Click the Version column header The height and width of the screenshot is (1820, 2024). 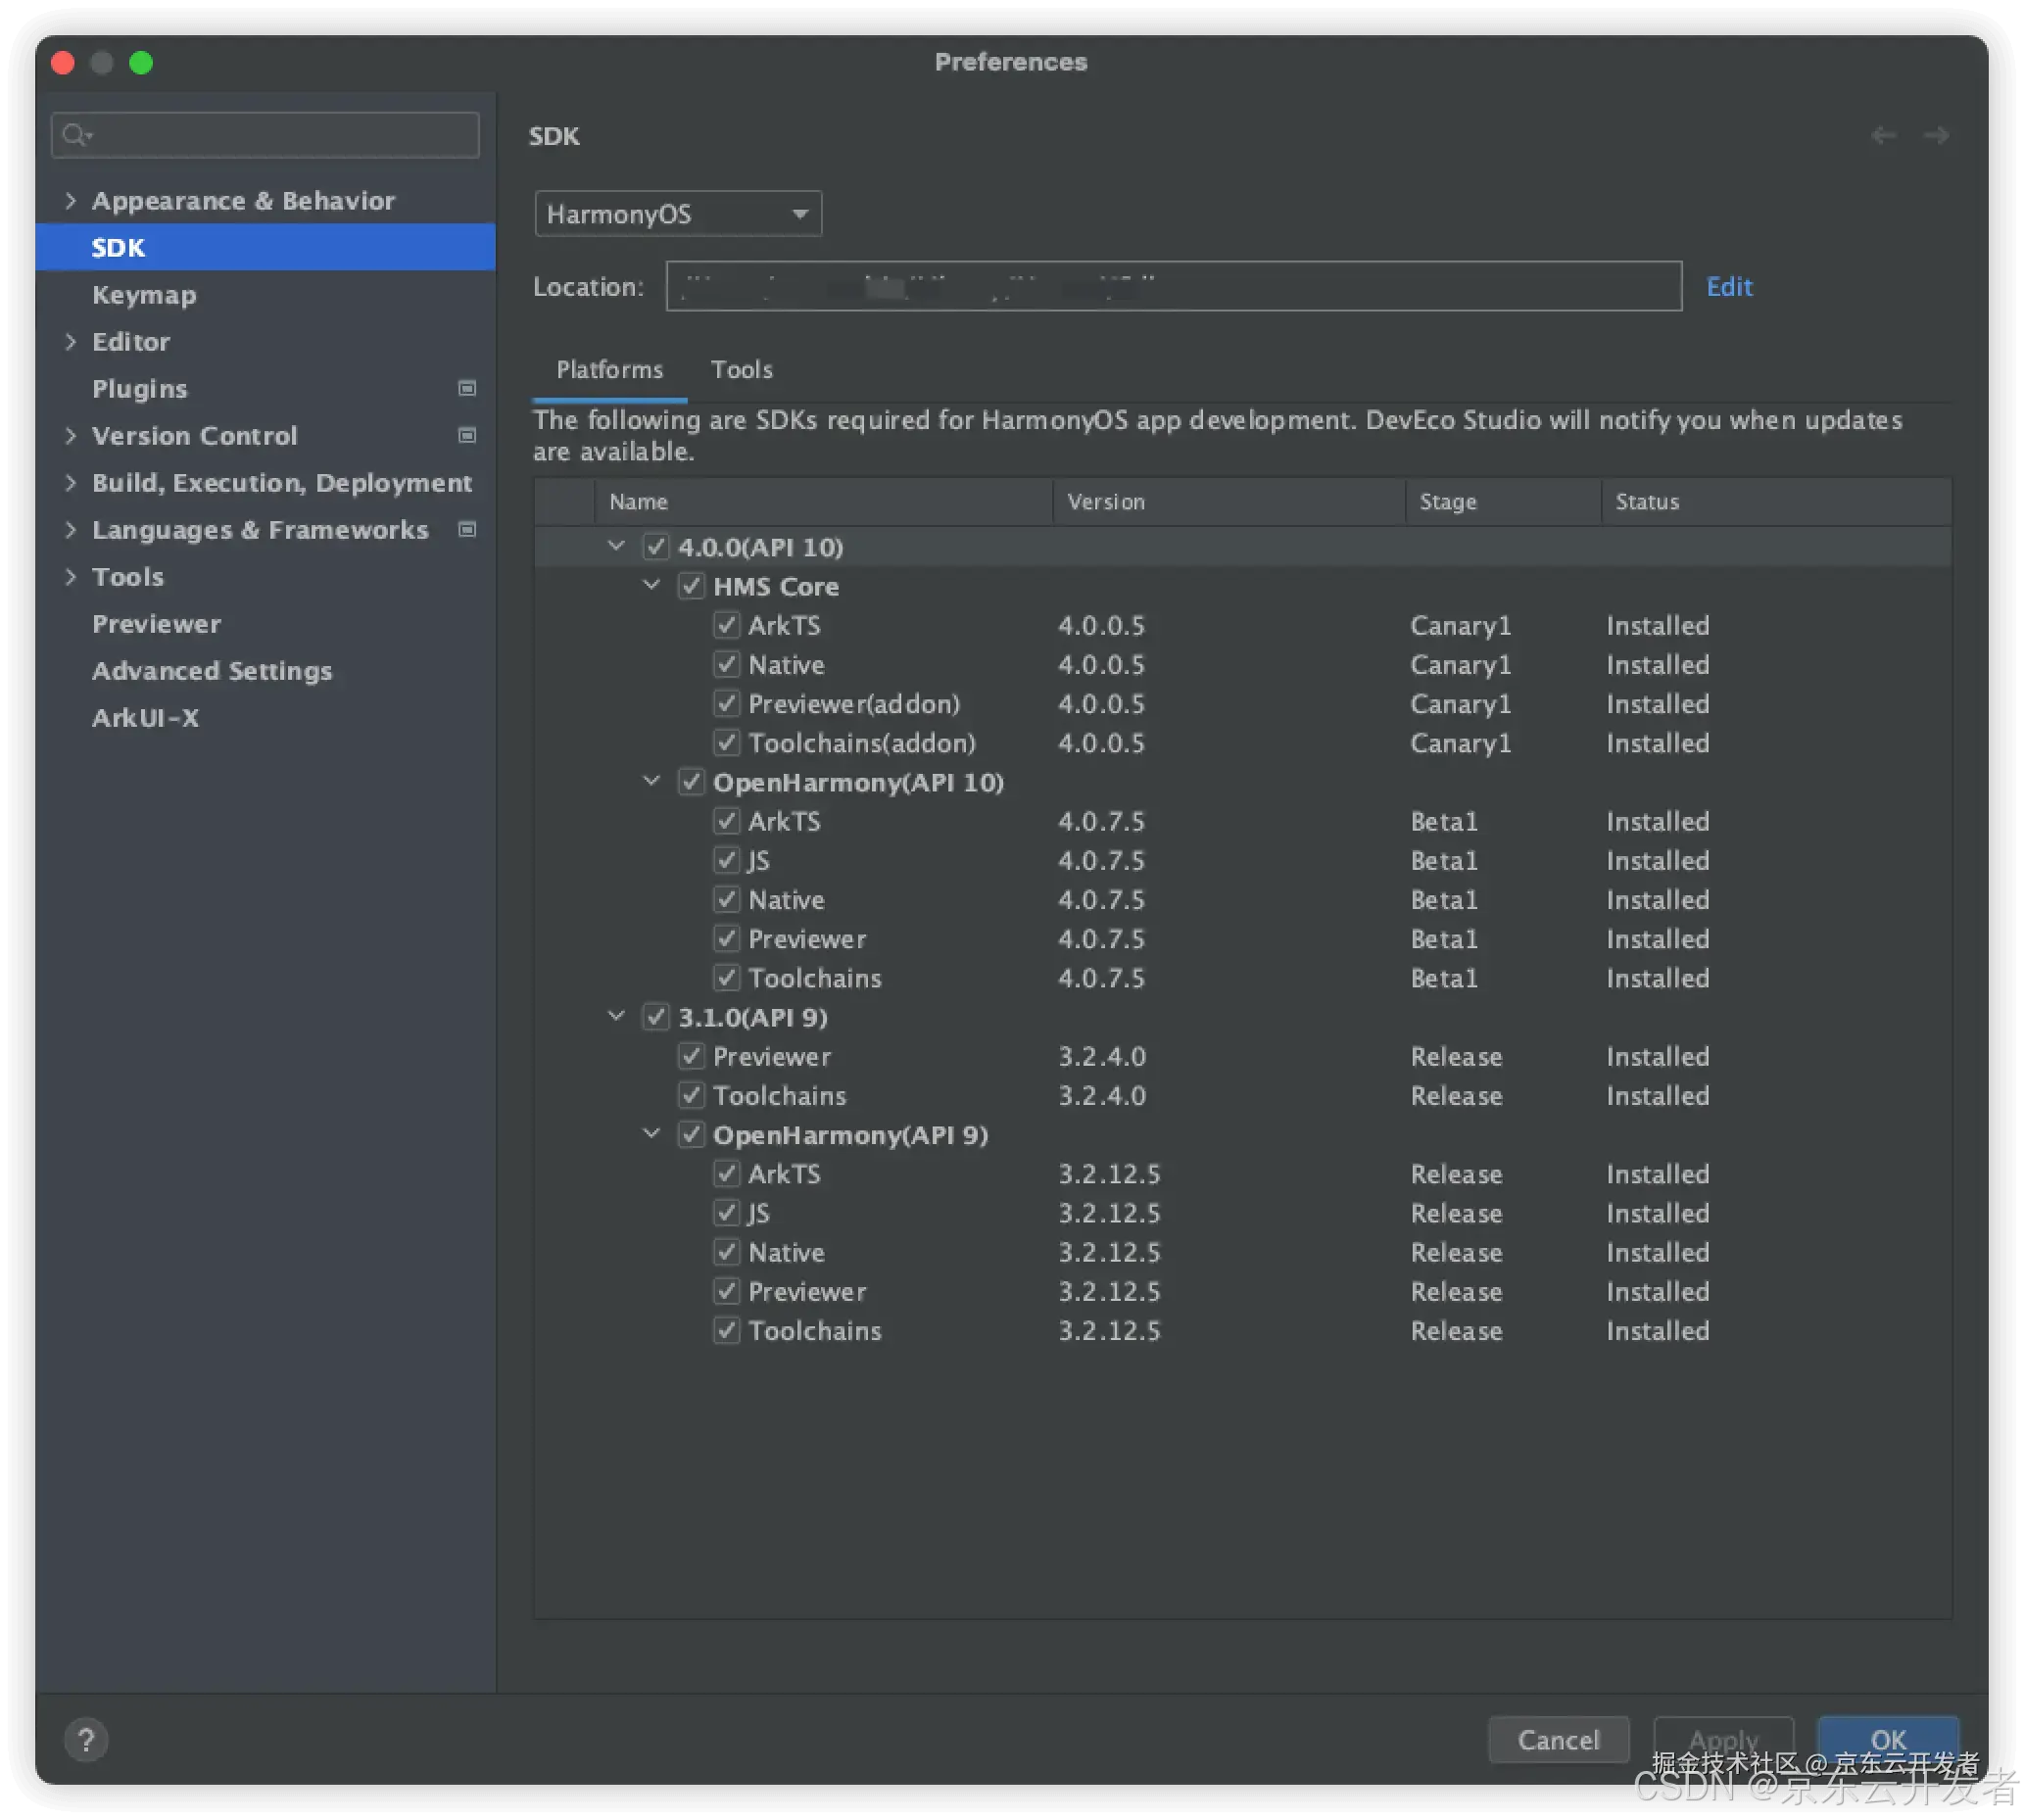click(x=1229, y=502)
